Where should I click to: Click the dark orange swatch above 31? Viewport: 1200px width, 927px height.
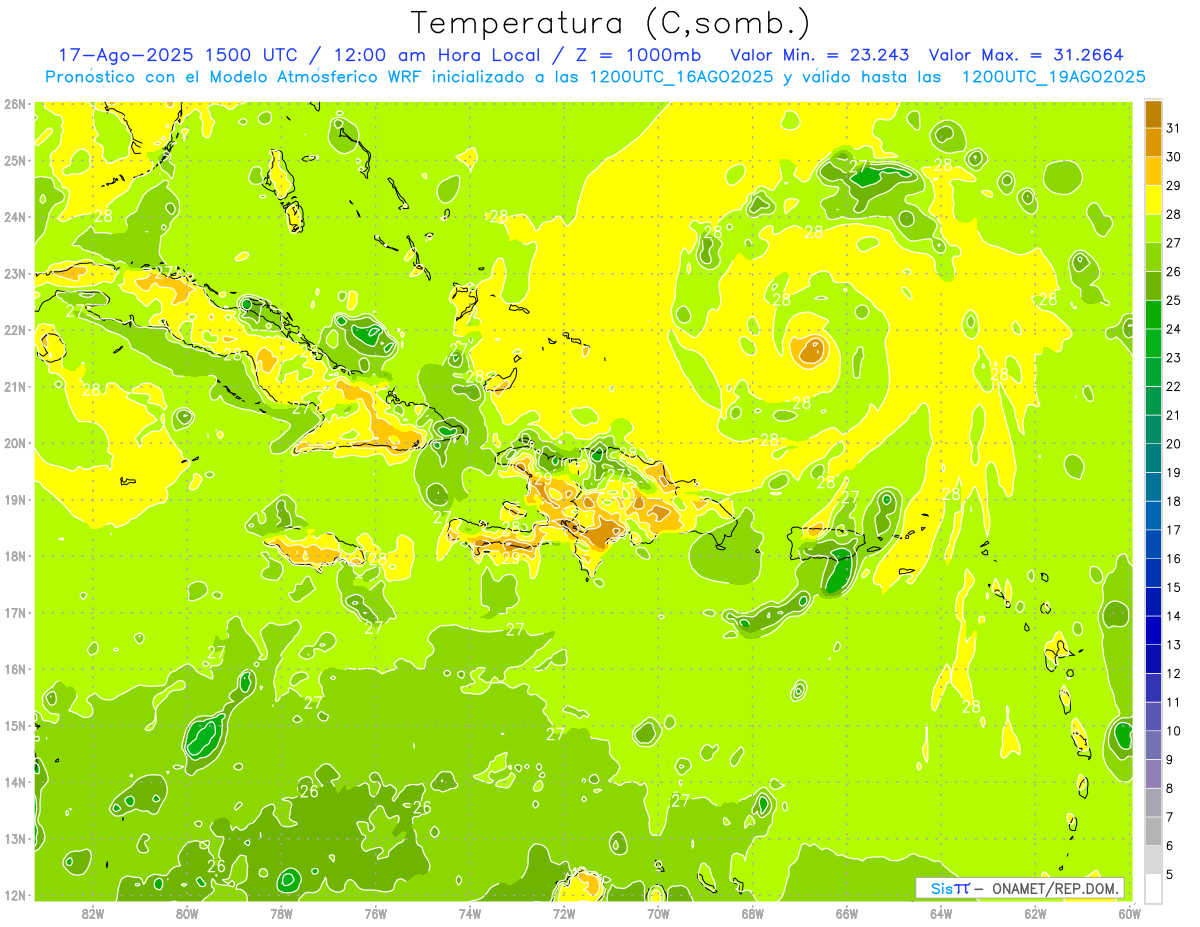tap(1153, 114)
